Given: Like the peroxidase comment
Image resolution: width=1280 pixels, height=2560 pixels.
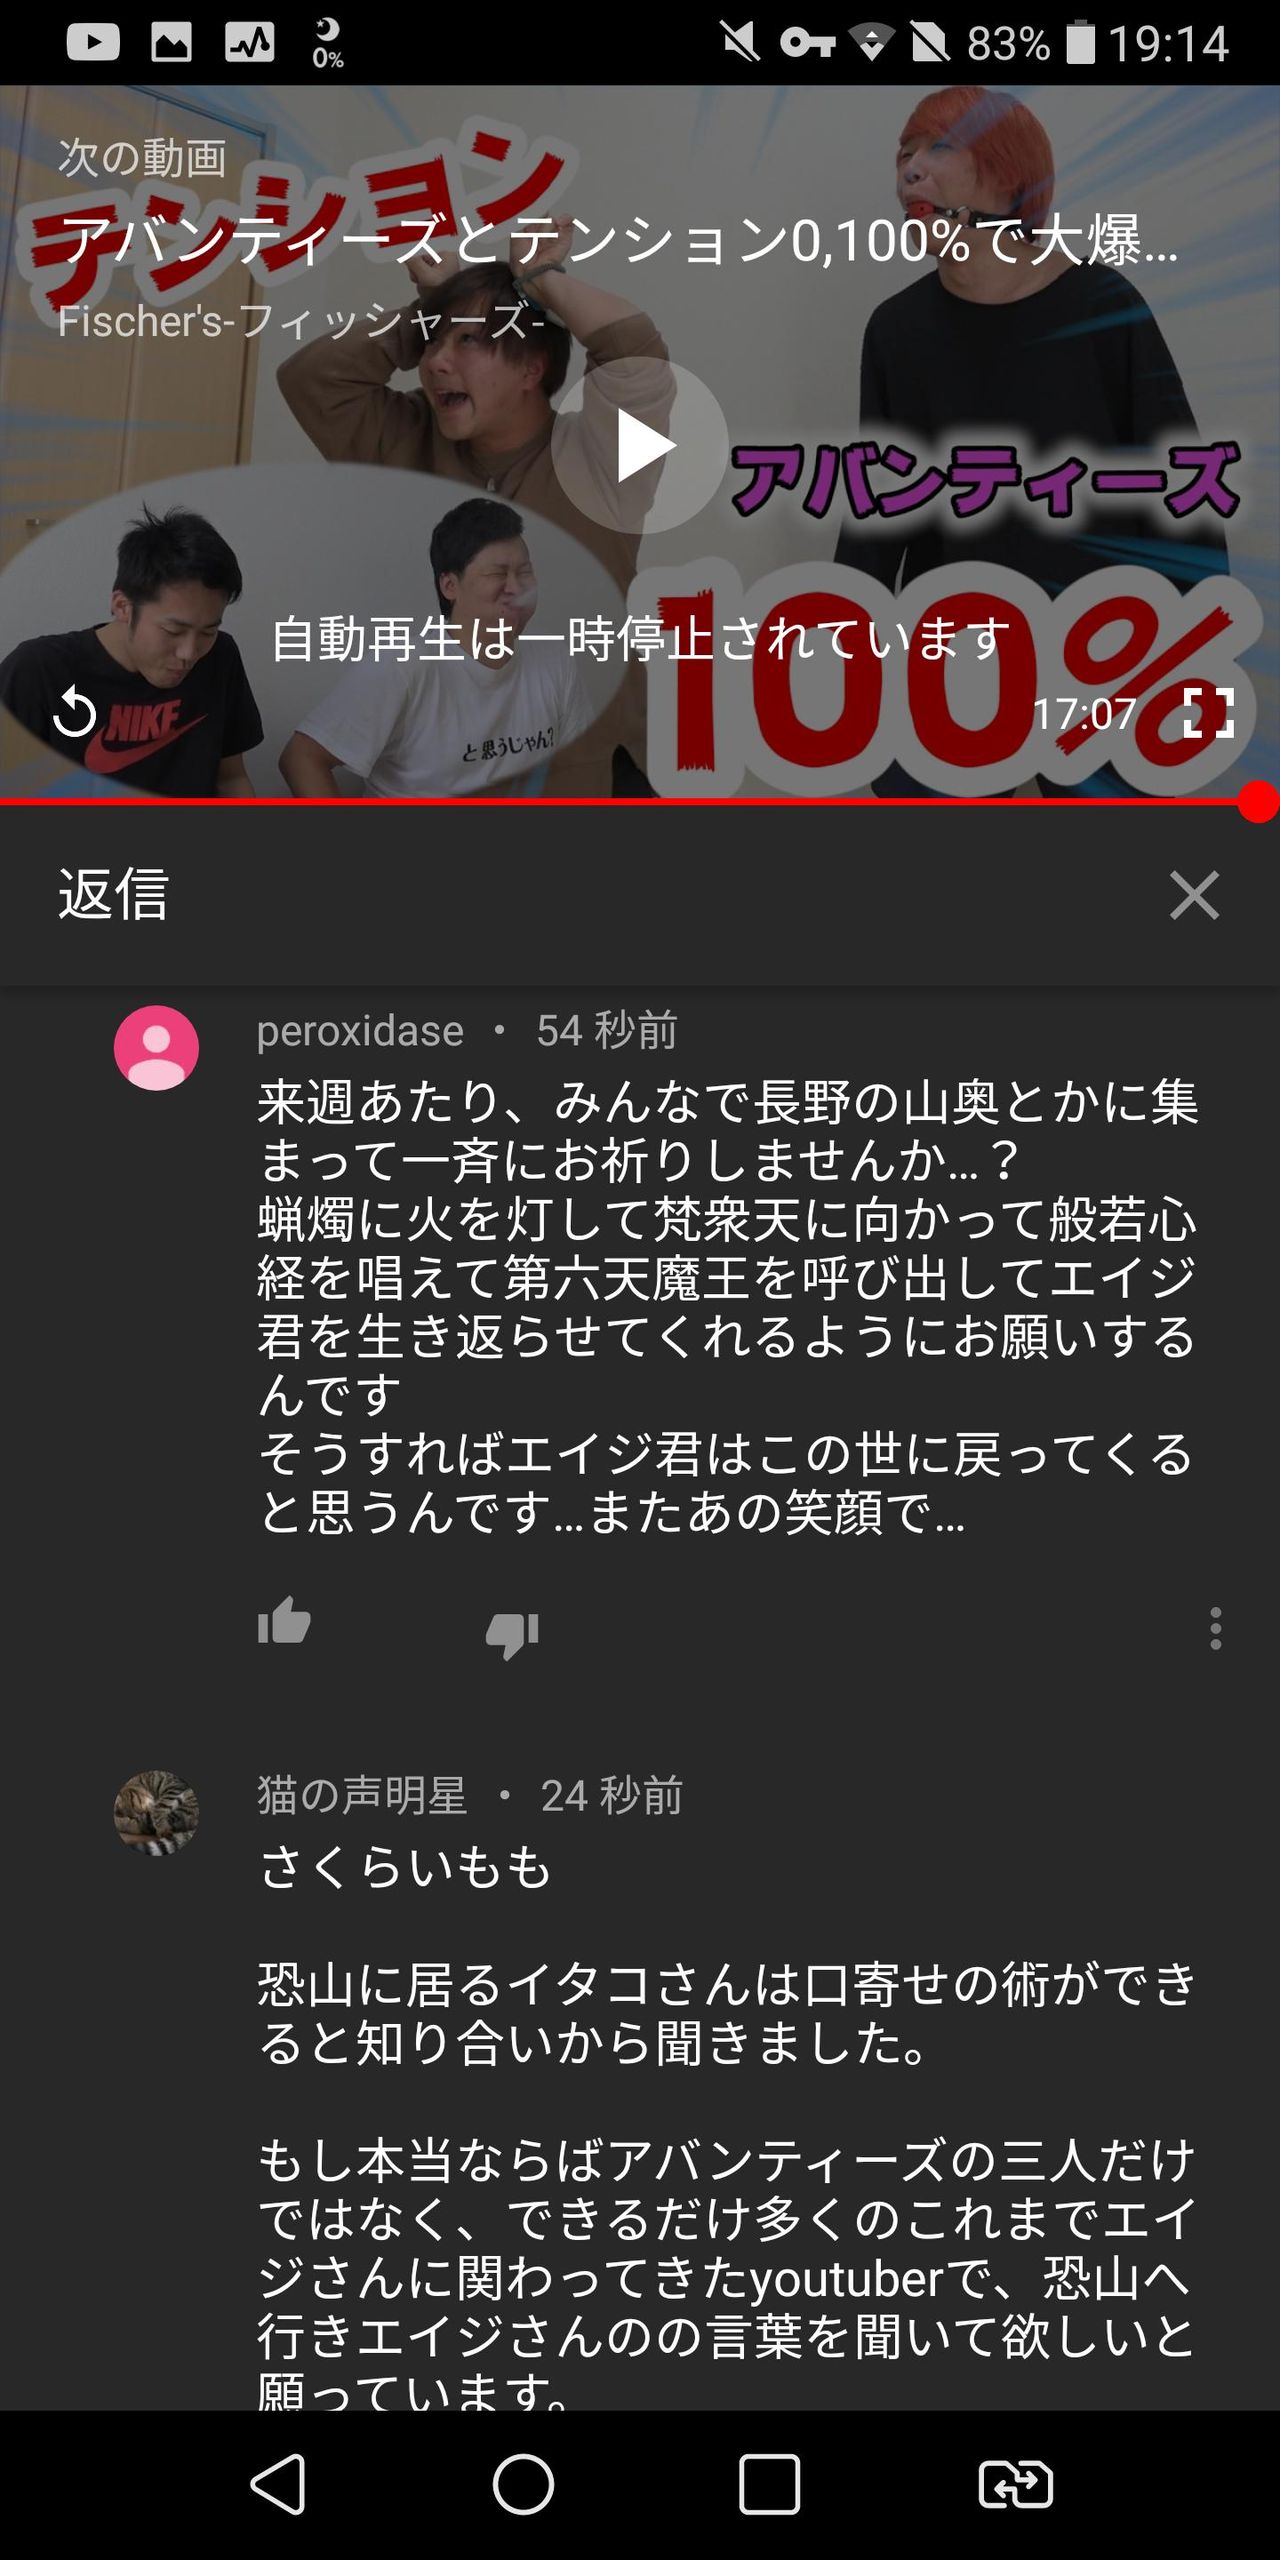Looking at the screenshot, I should click(284, 1622).
